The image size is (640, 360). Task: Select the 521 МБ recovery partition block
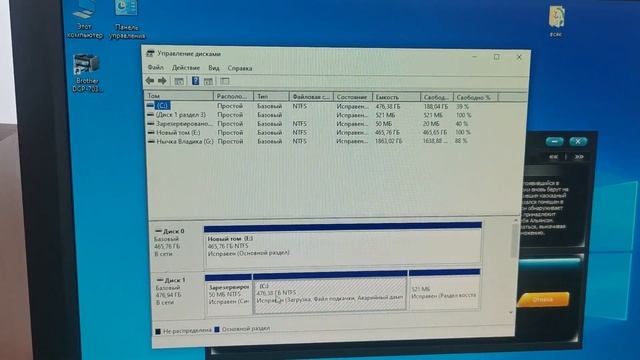[444, 289]
